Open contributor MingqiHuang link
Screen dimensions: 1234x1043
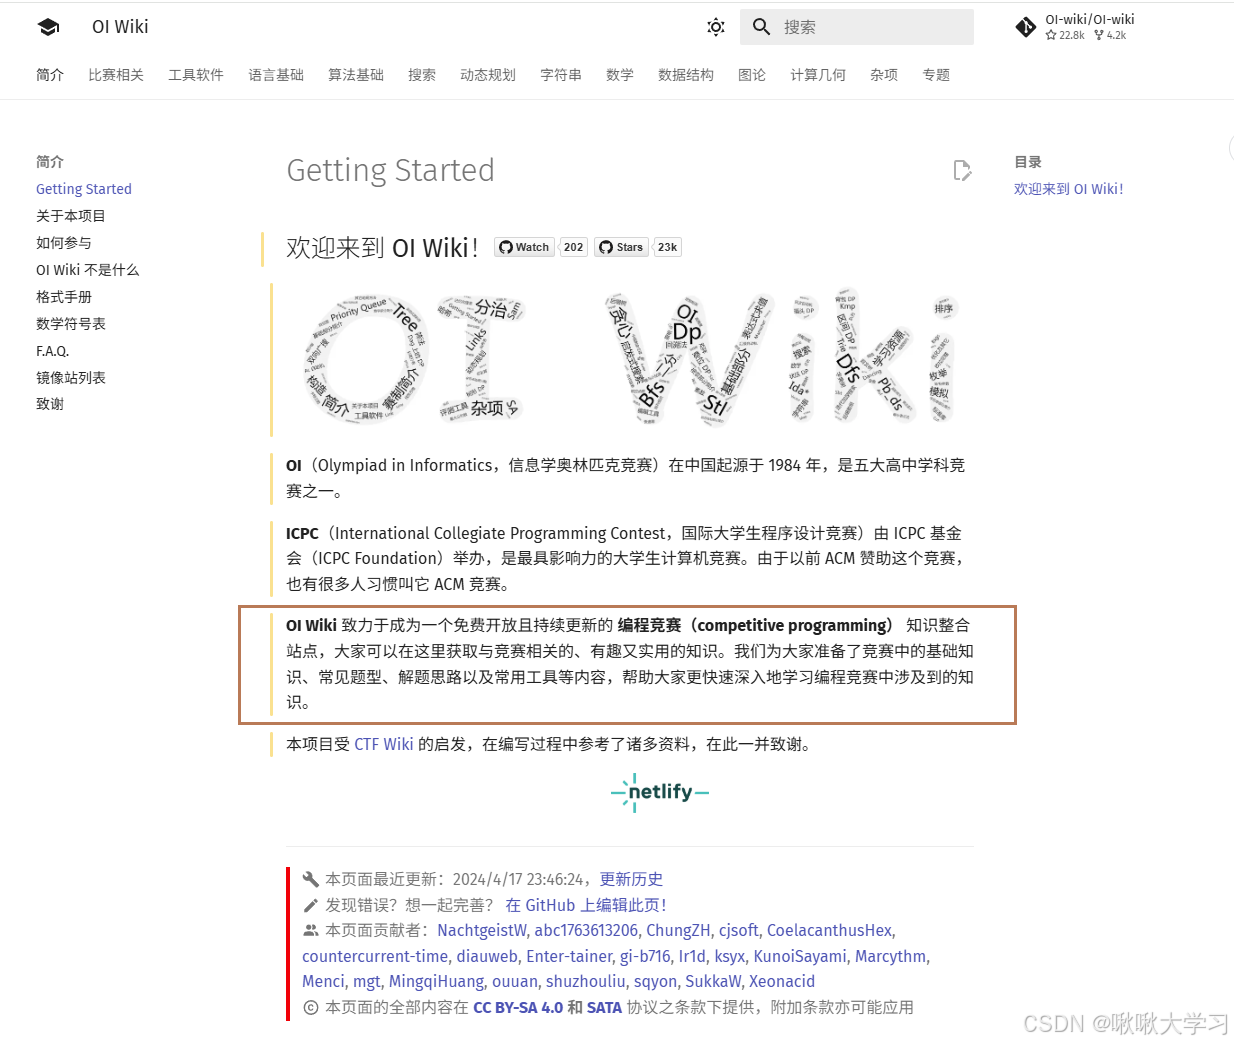(x=436, y=982)
